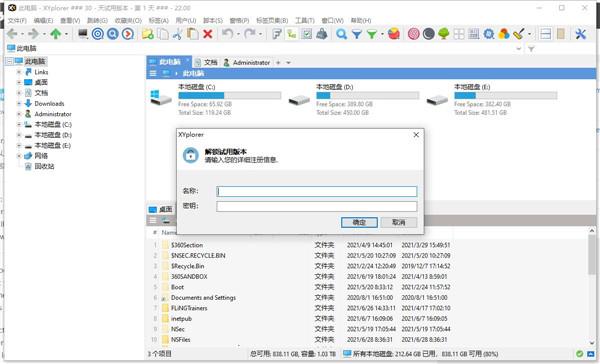
Task: Click the three colored circles icon
Action: coord(504,34)
